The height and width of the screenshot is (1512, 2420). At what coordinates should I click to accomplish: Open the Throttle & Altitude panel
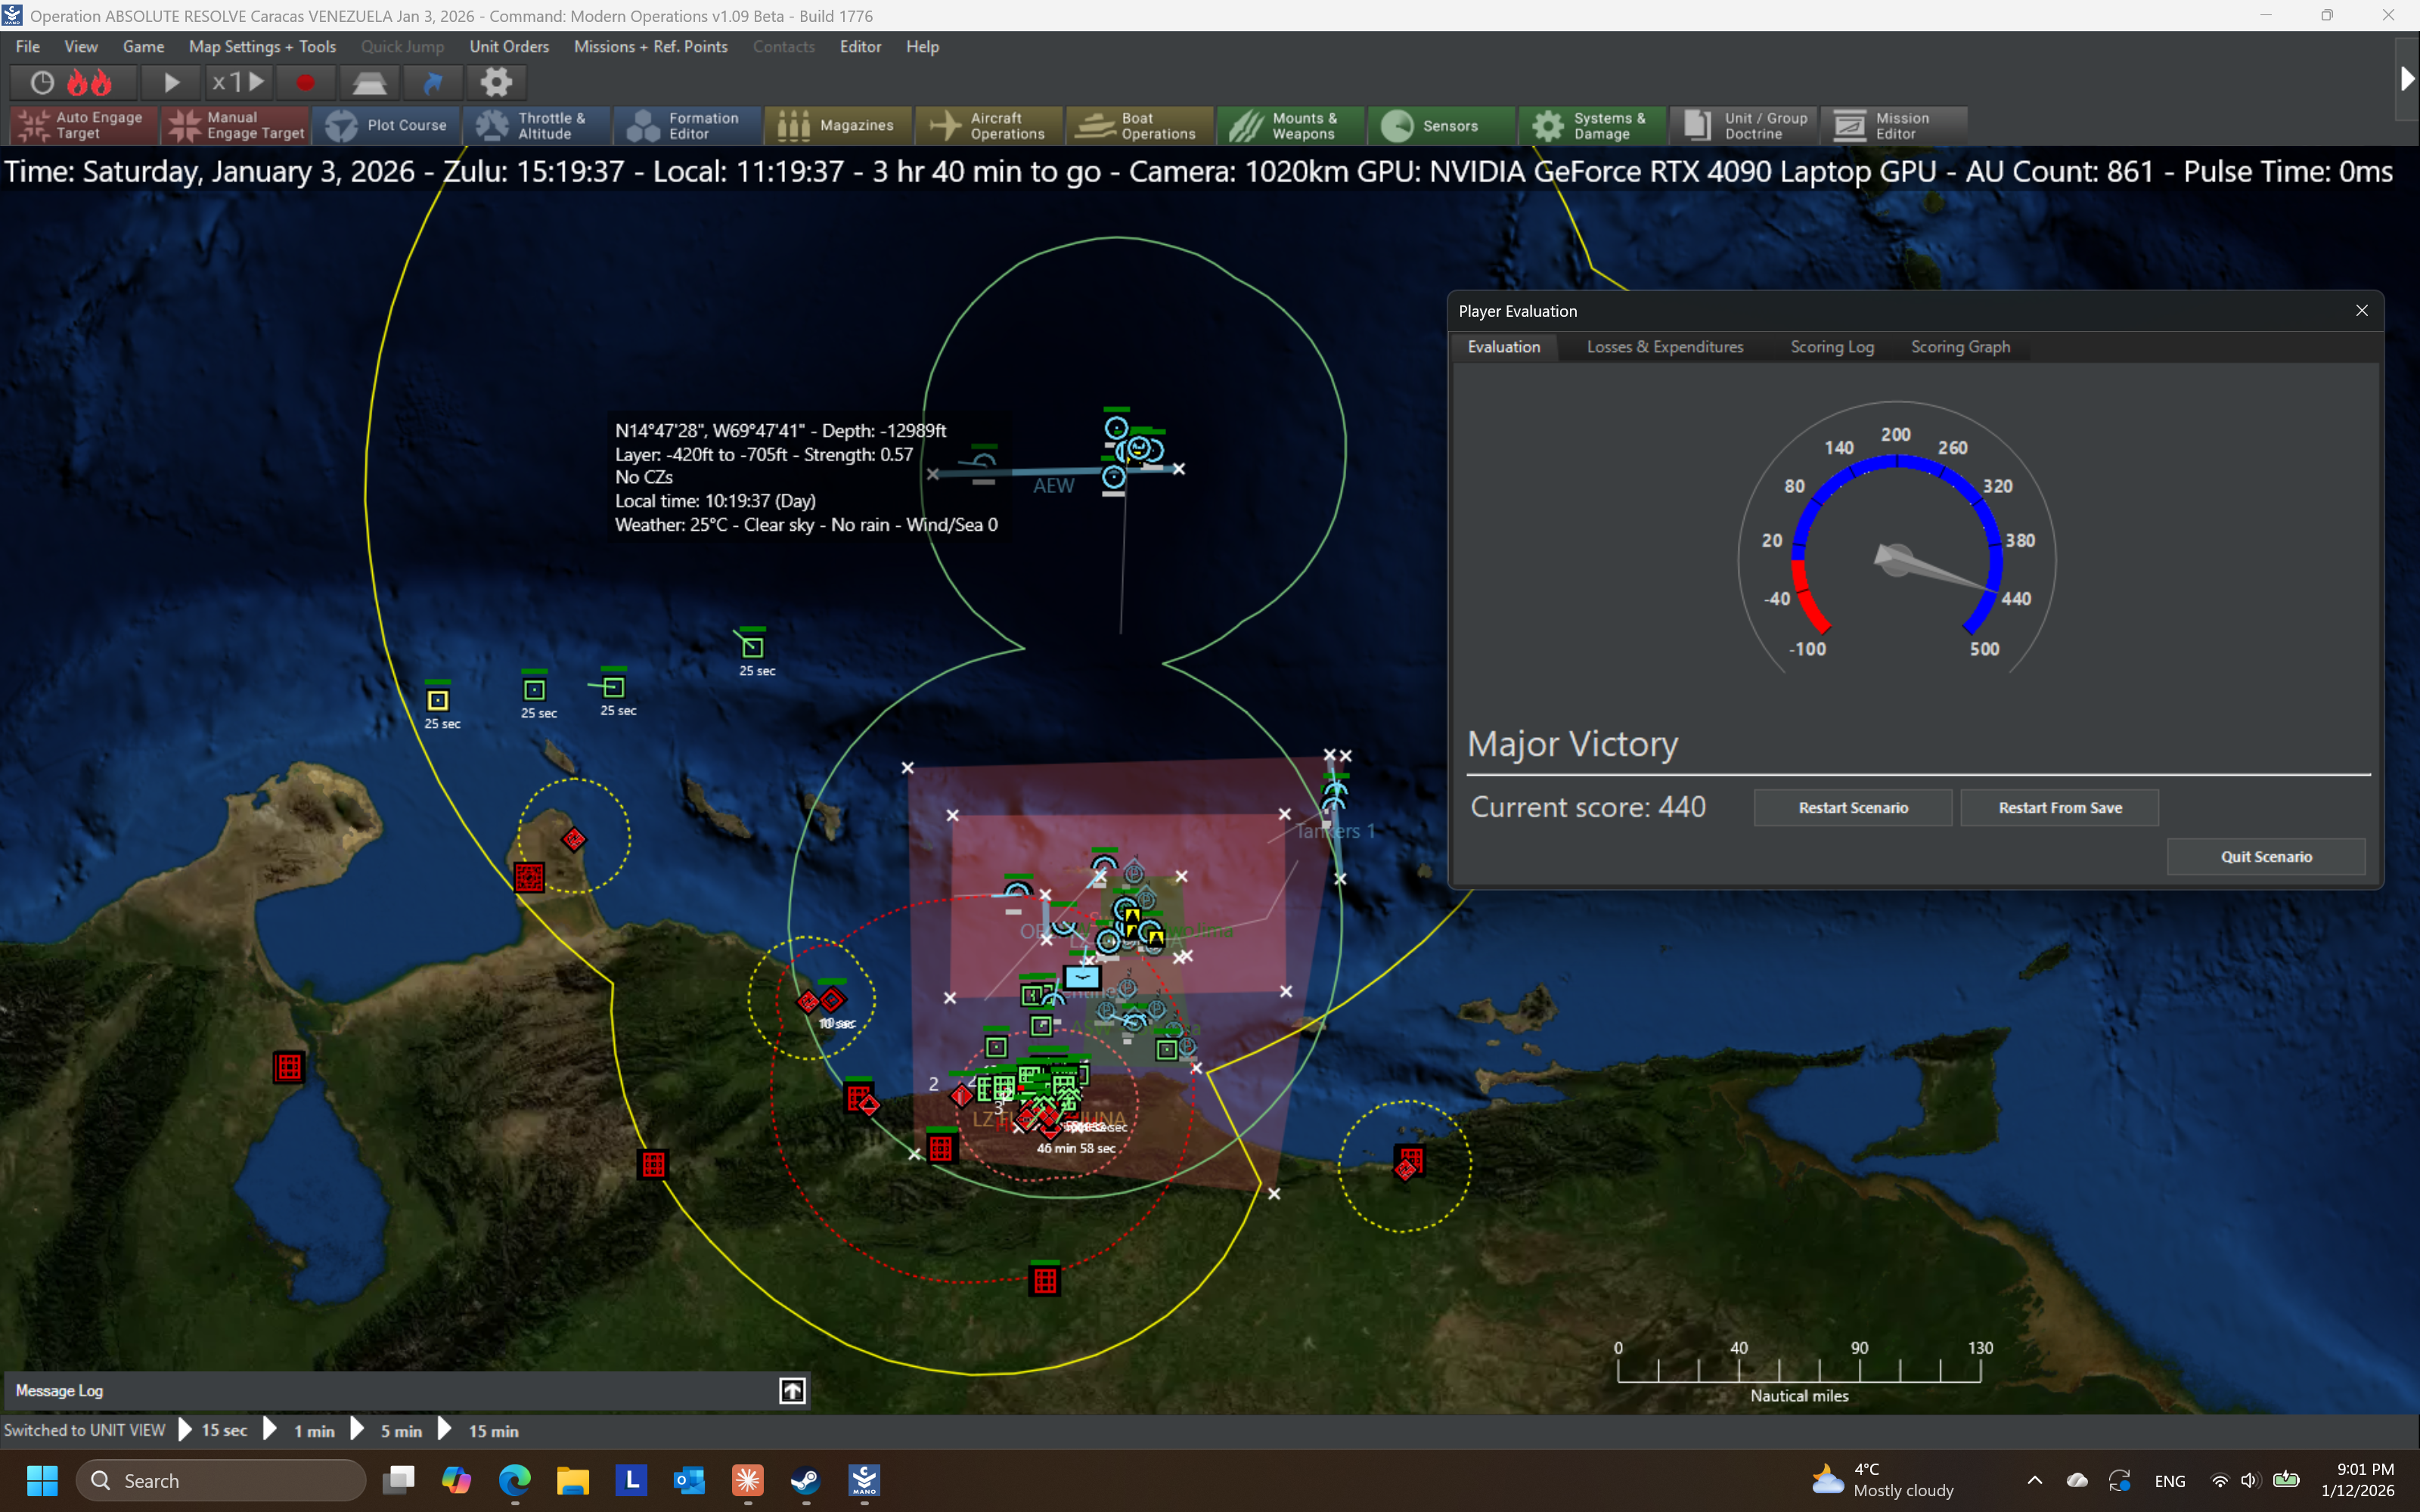point(538,125)
